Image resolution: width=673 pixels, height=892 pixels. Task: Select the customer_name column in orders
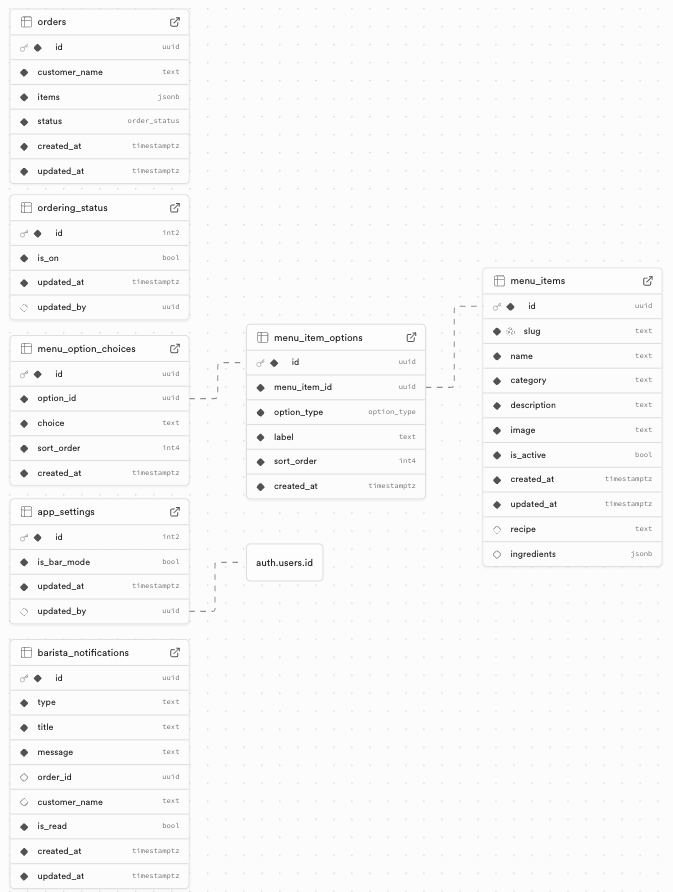click(x=70, y=72)
